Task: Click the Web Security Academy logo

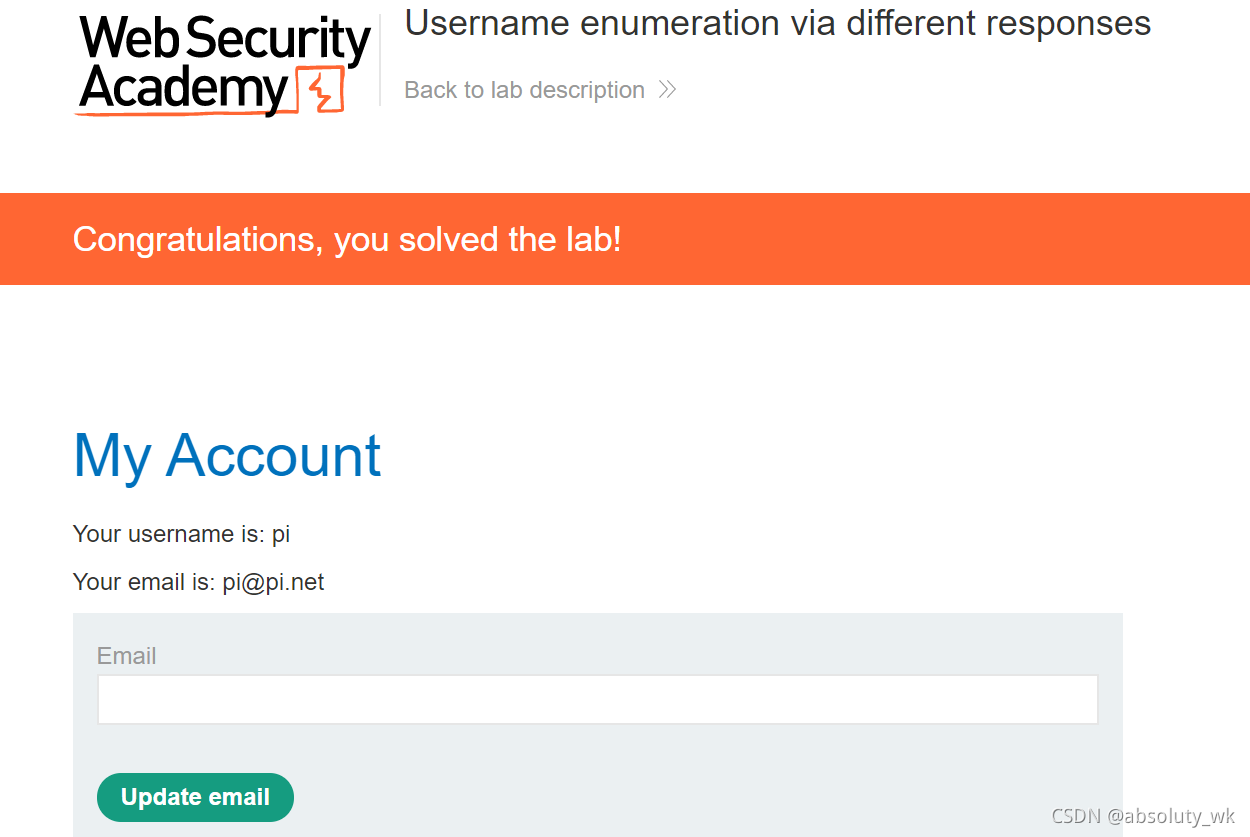Action: [x=224, y=66]
